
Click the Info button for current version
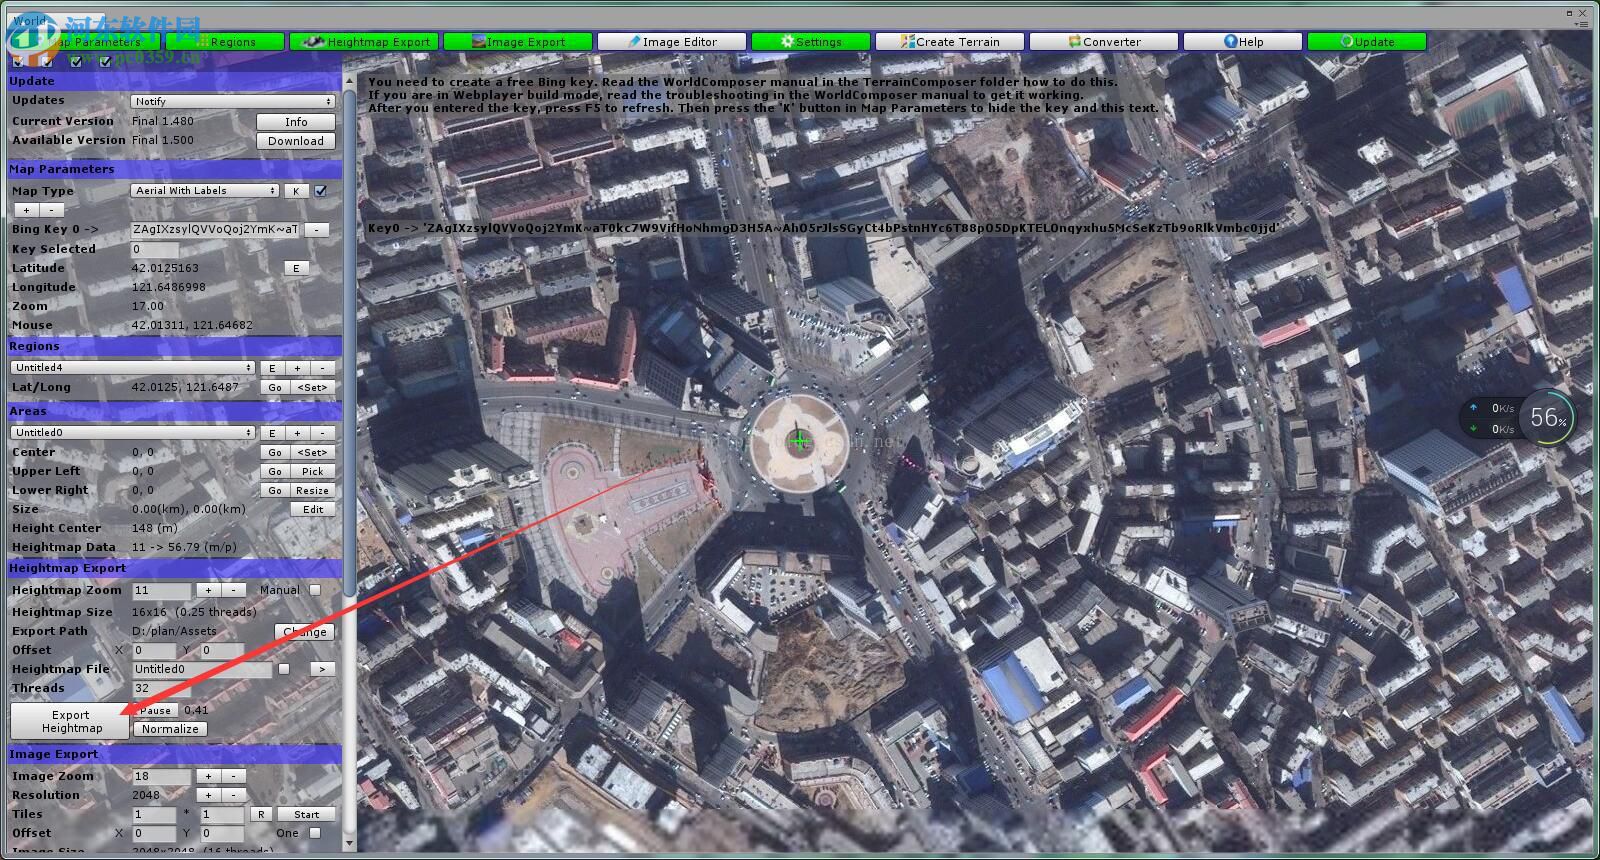tap(296, 122)
